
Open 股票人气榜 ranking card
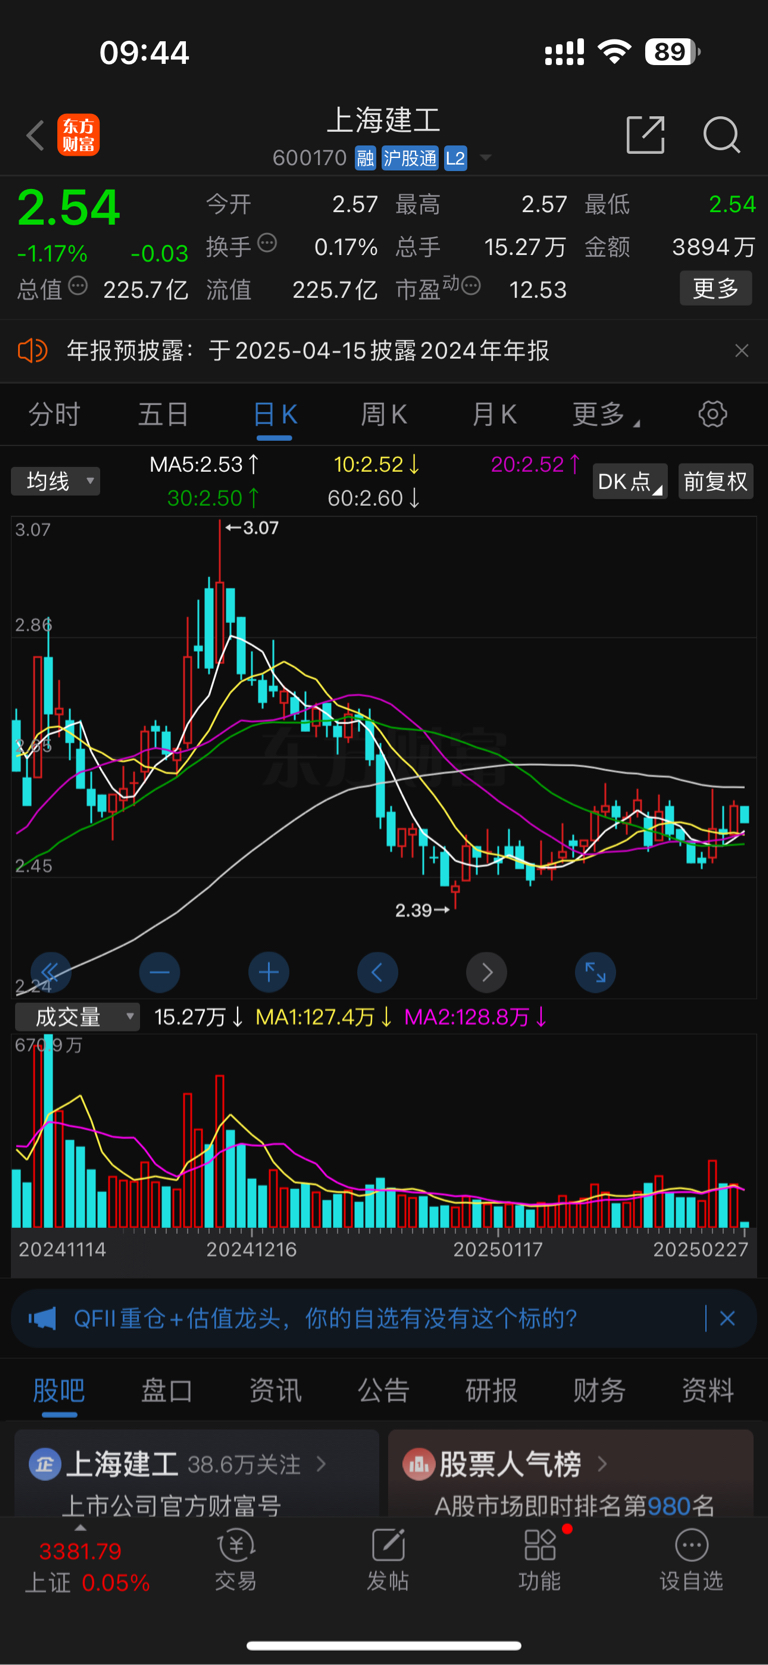point(570,1474)
